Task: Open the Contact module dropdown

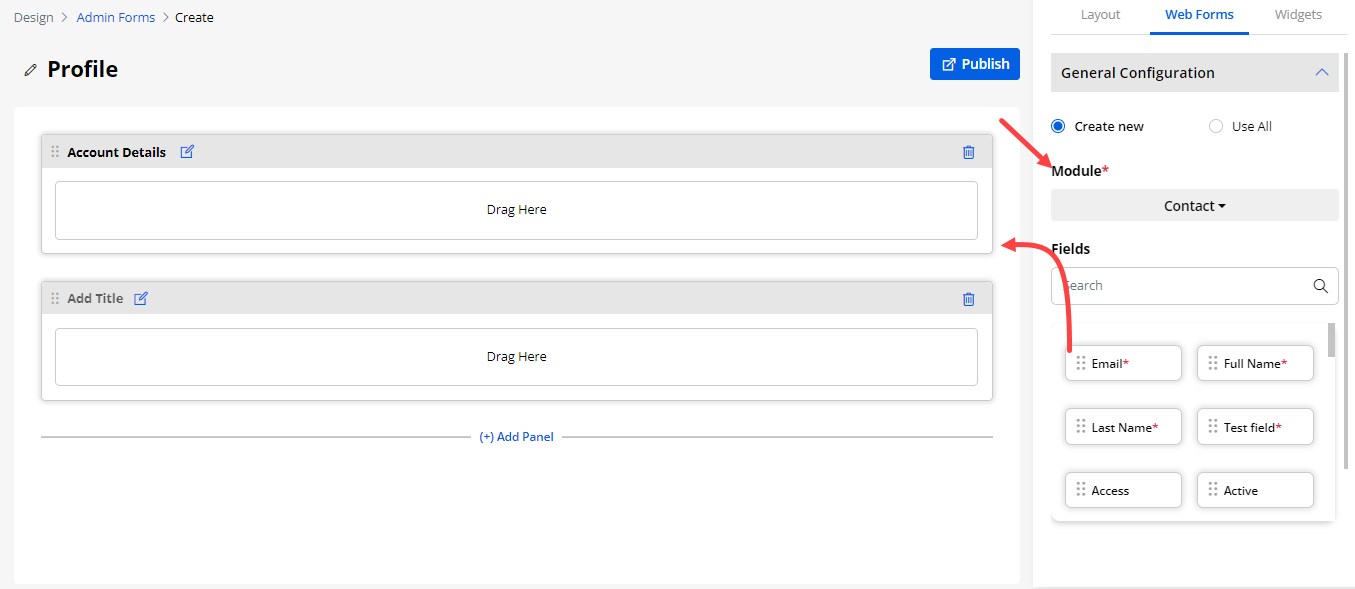Action: pyautogui.click(x=1194, y=206)
